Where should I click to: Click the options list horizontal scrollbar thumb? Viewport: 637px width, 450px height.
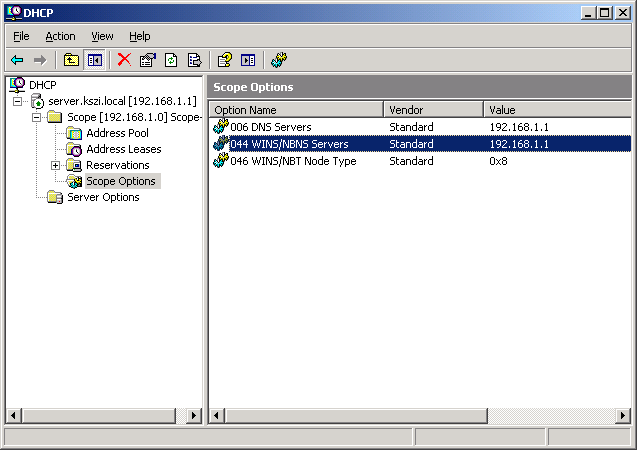pos(356,415)
